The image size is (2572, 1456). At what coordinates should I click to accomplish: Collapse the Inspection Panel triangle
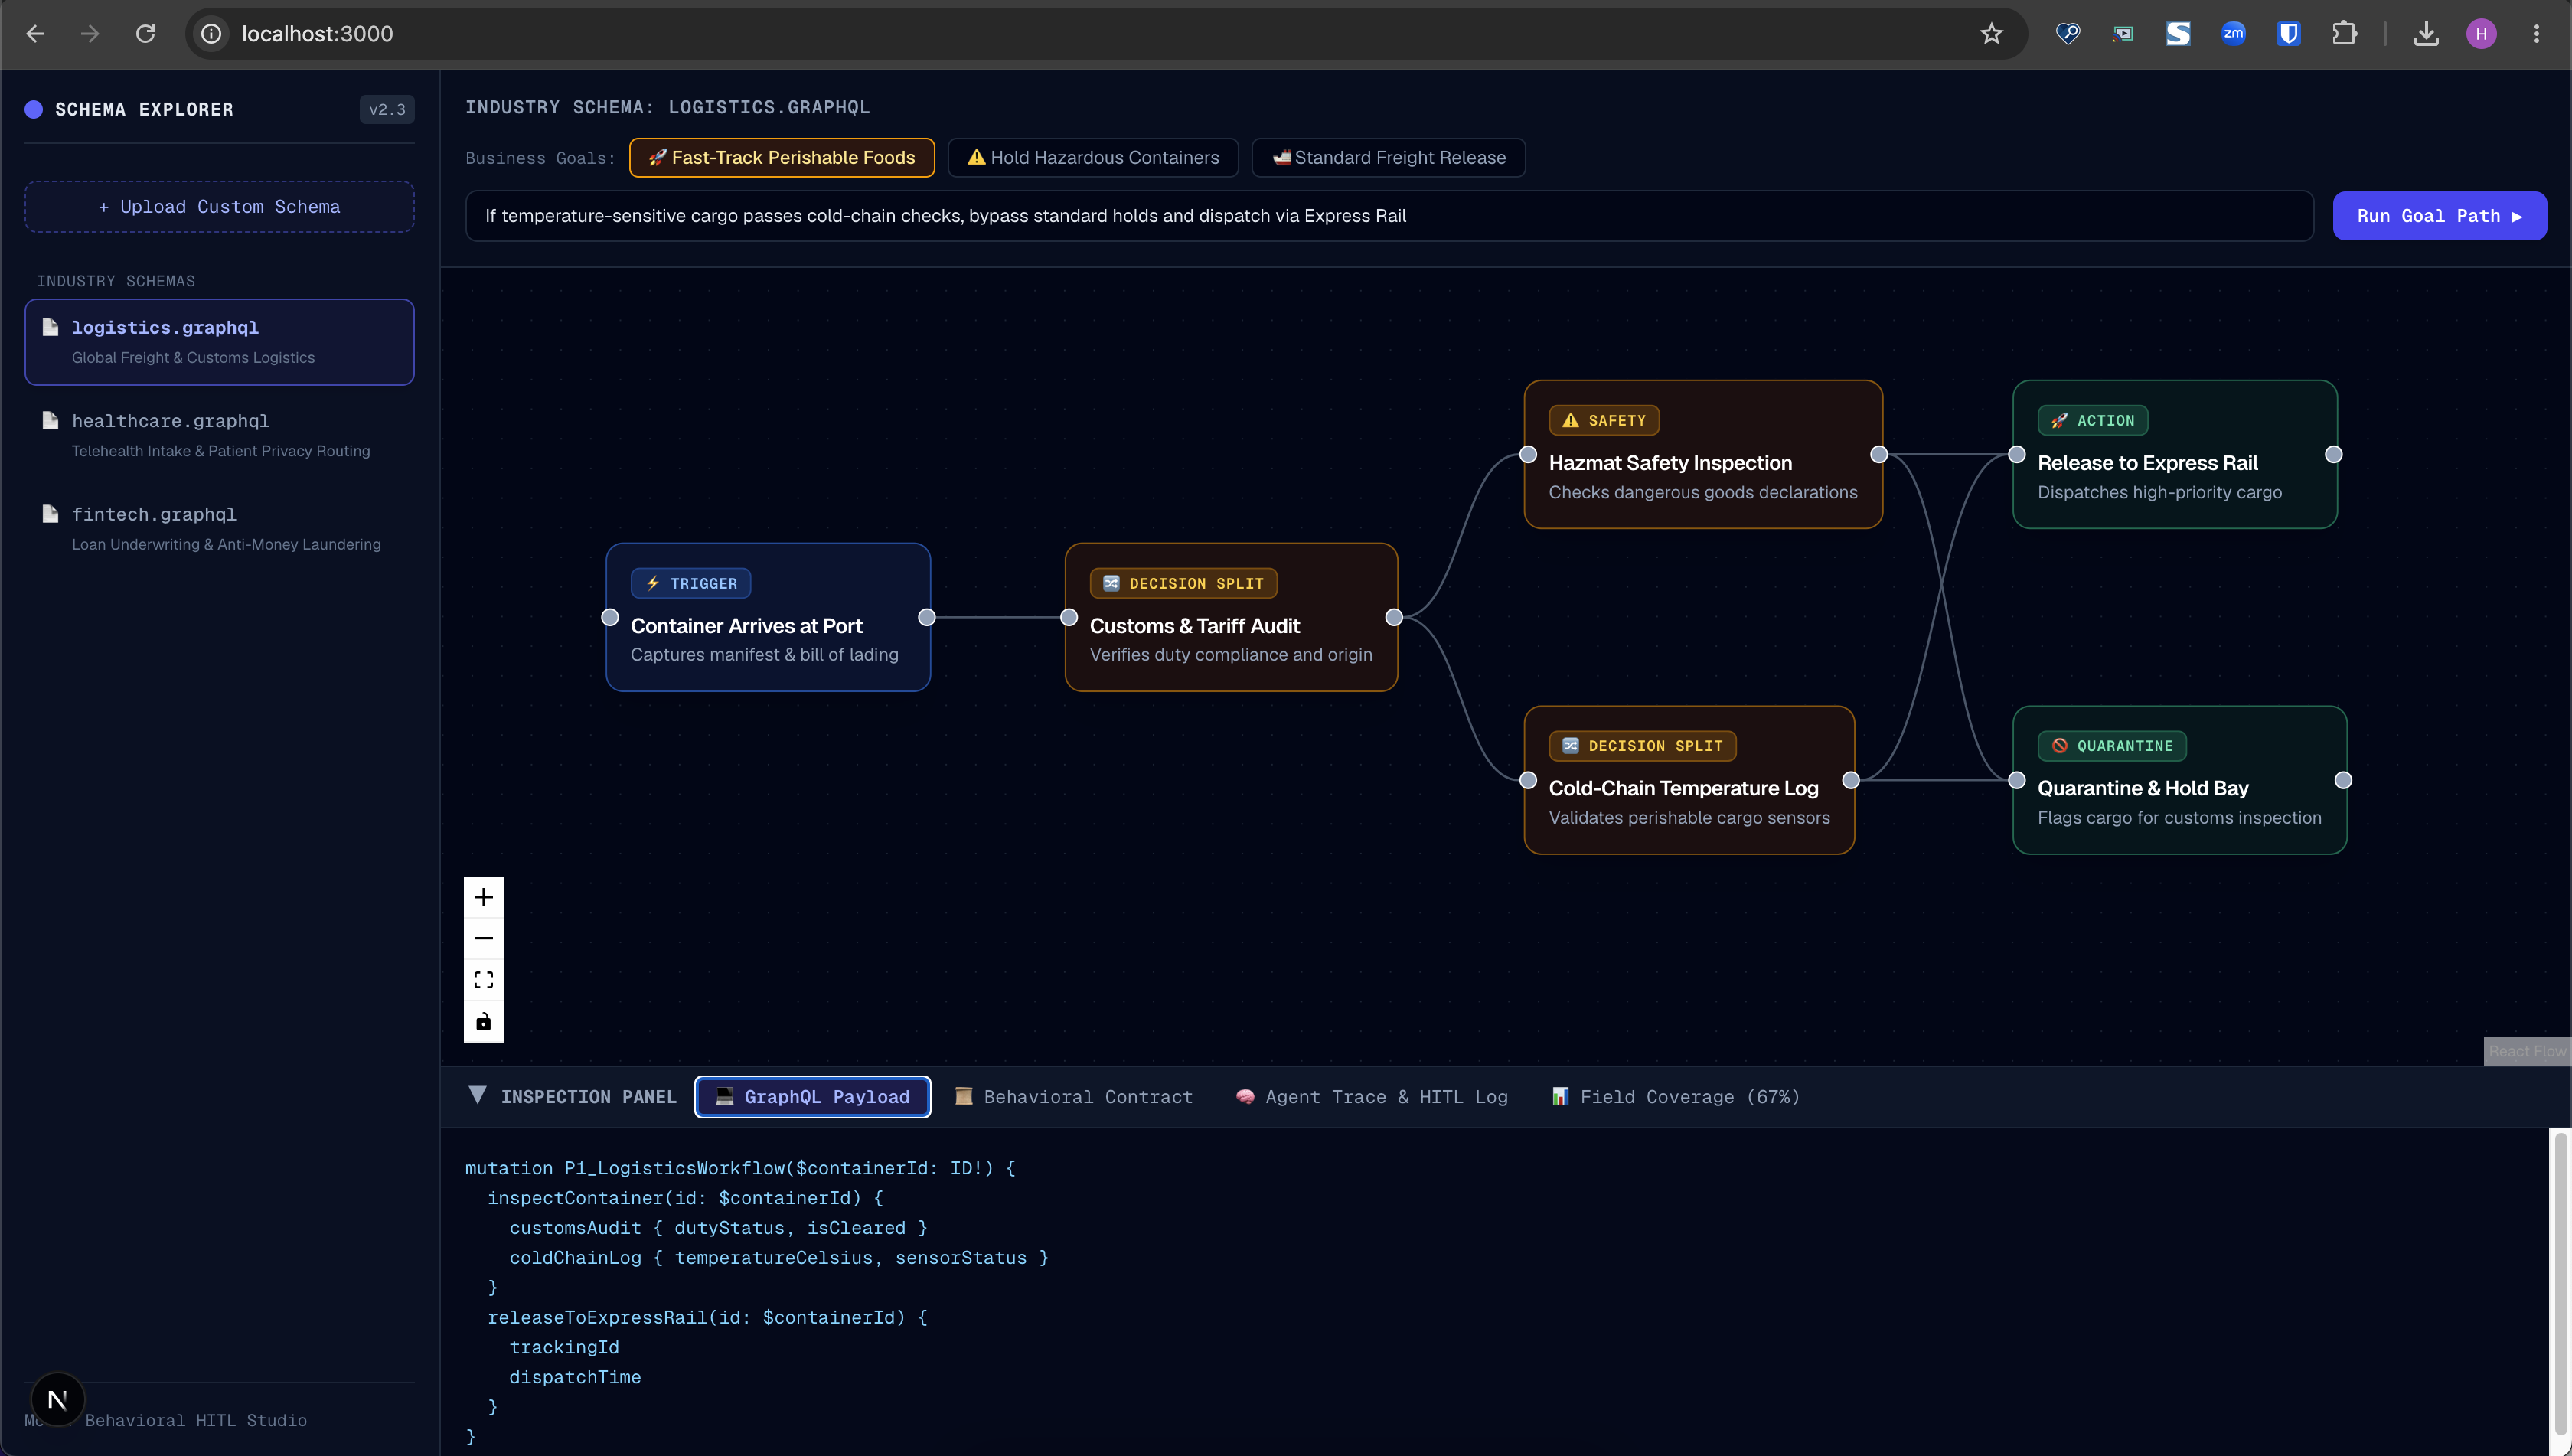[x=478, y=1096]
